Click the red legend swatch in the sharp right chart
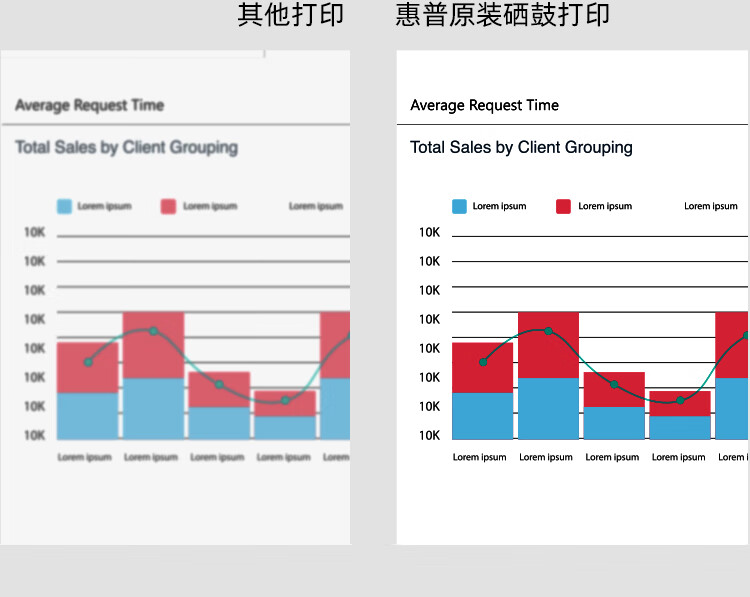The width and height of the screenshot is (750, 597). 563,206
